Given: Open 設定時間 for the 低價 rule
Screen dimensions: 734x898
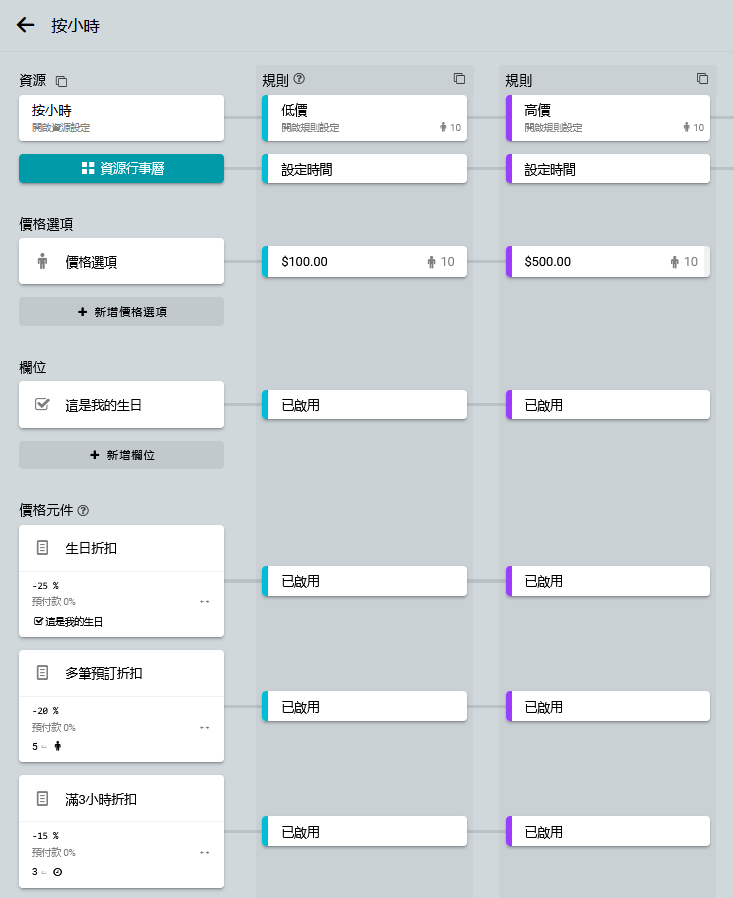Looking at the screenshot, I should (365, 170).
